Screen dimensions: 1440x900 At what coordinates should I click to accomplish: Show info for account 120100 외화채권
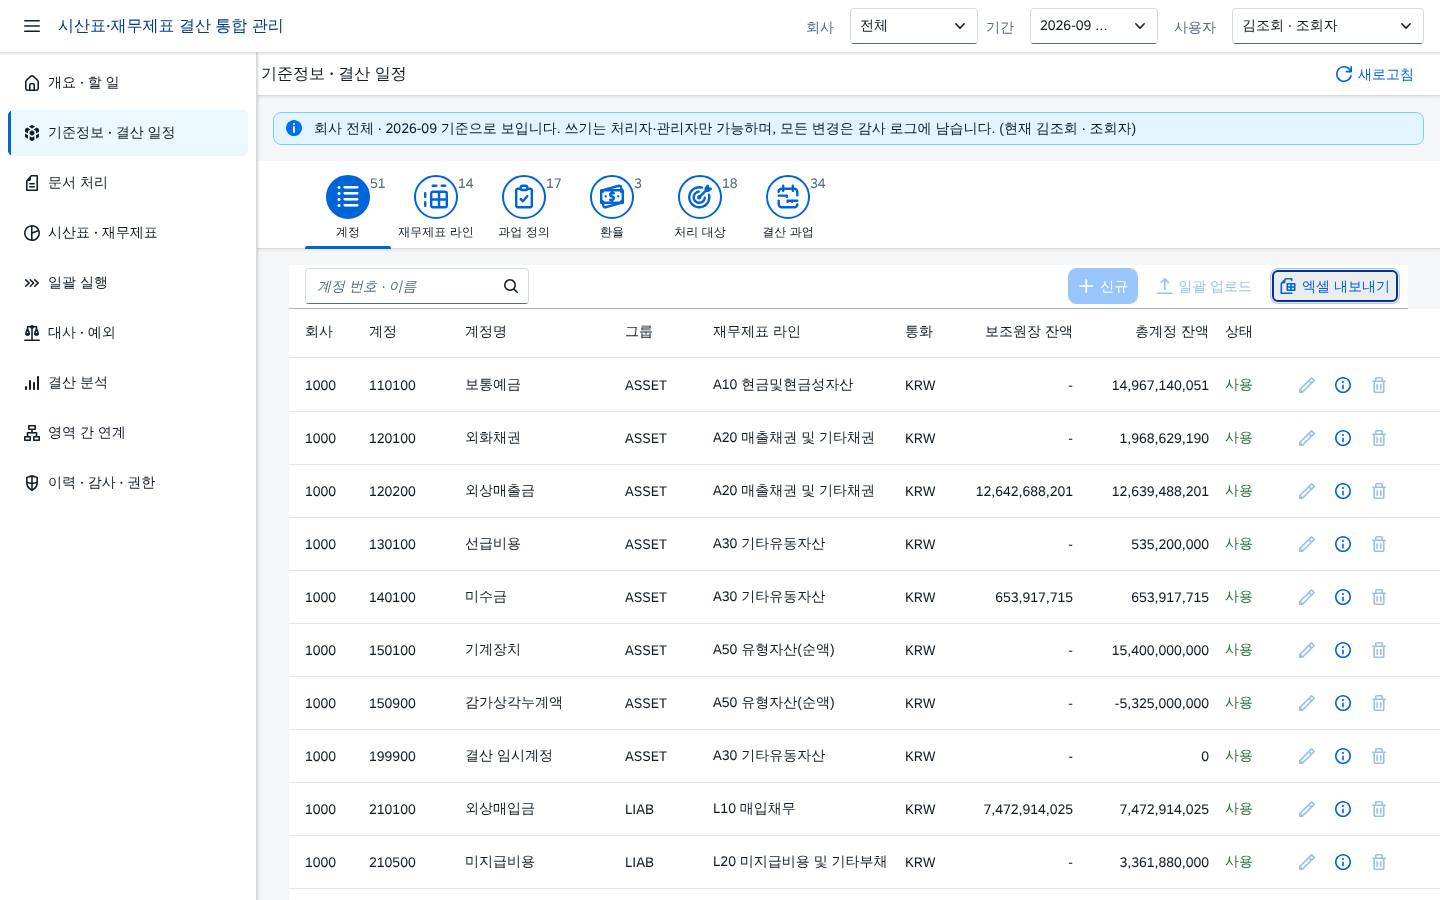(x=1343, y=438)
